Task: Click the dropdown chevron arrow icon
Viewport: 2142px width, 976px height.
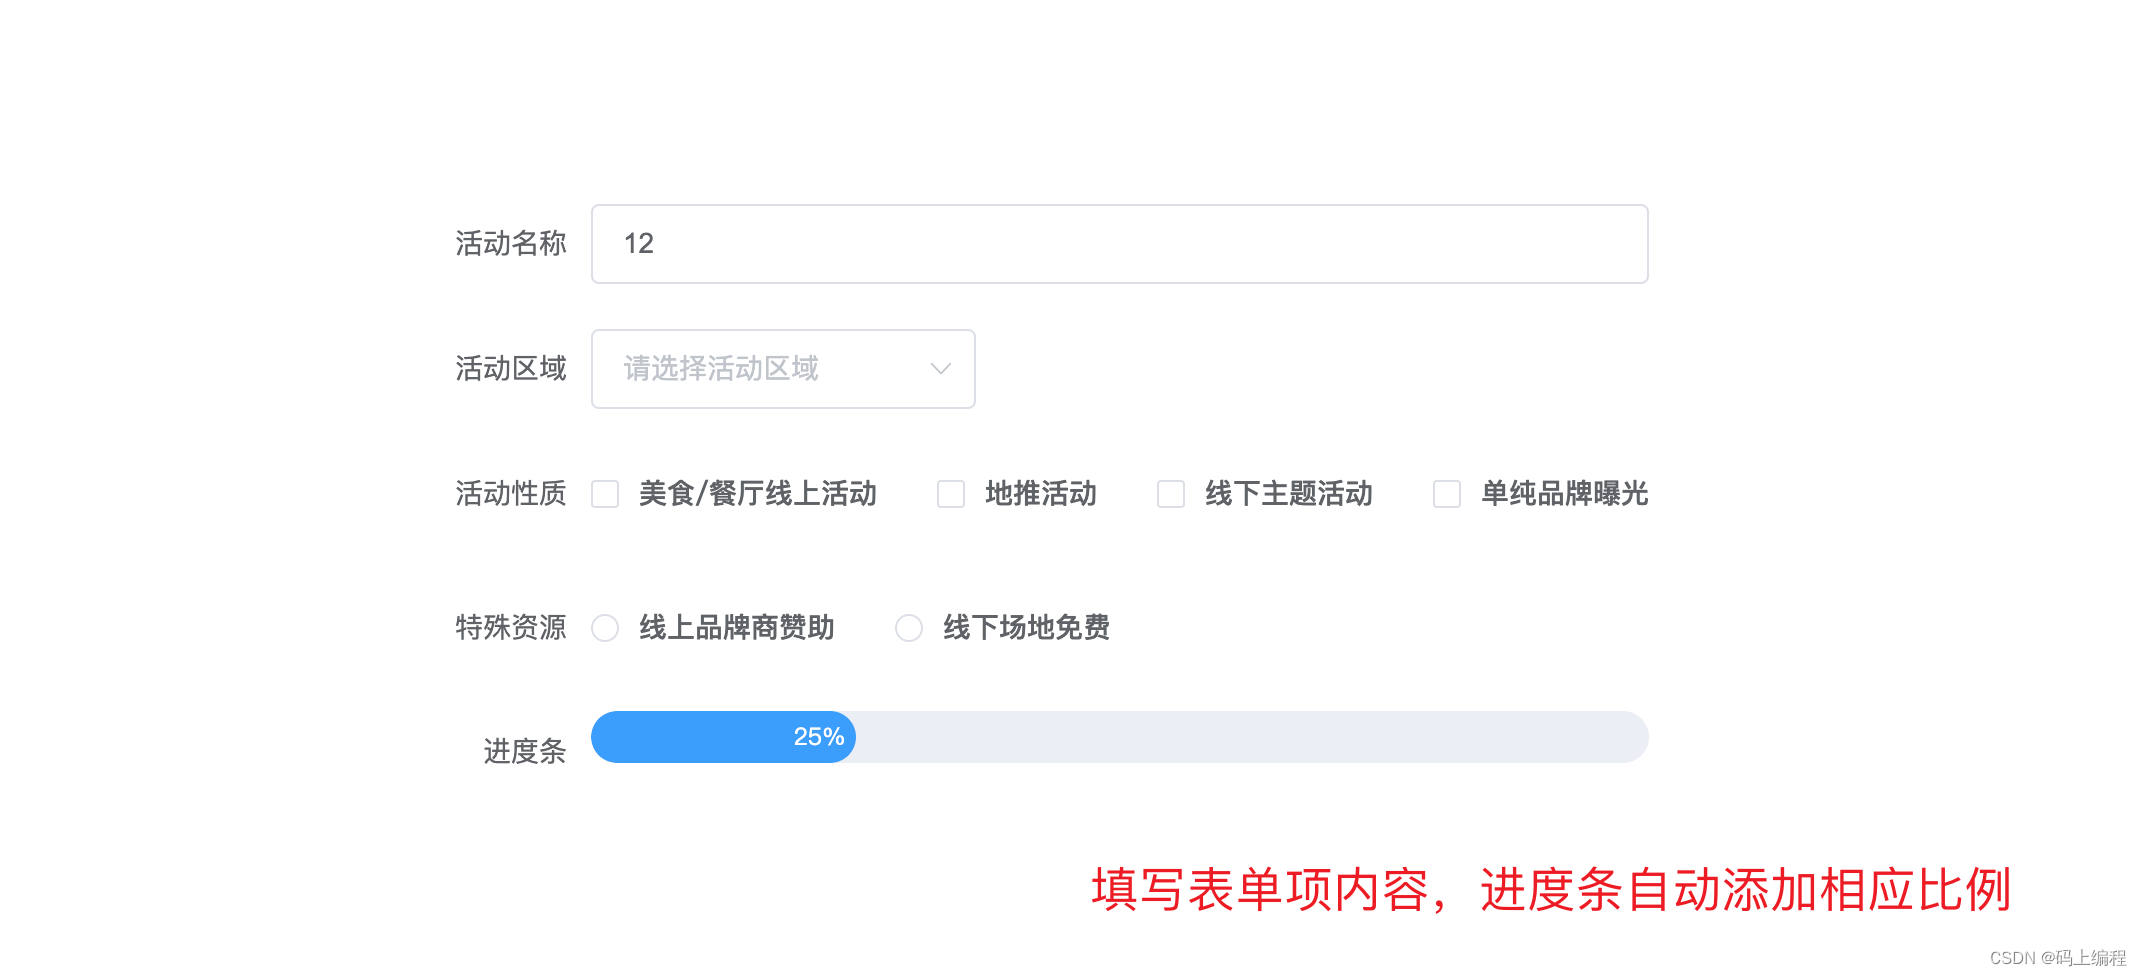Action: tap(940, 369)
